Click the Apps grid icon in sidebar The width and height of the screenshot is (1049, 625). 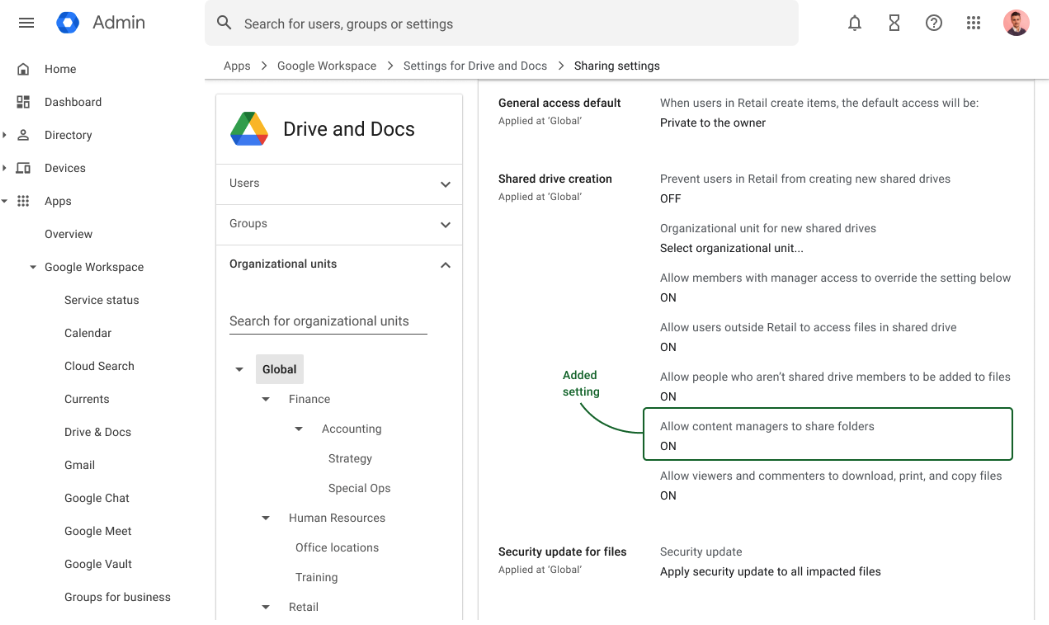[x=23, y=201]
